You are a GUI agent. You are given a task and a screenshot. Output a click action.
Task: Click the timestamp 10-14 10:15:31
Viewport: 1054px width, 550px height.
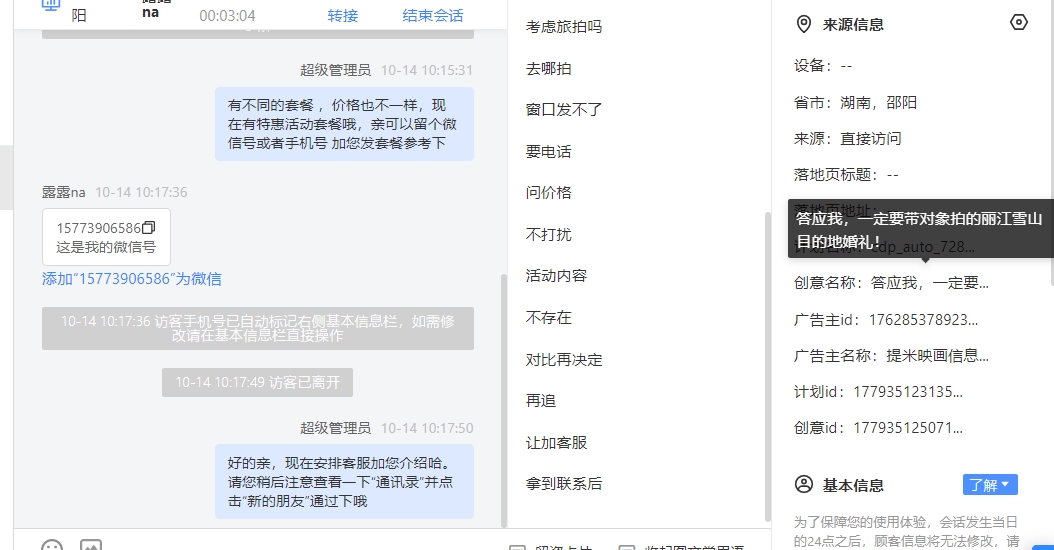(x=427, y=70)
